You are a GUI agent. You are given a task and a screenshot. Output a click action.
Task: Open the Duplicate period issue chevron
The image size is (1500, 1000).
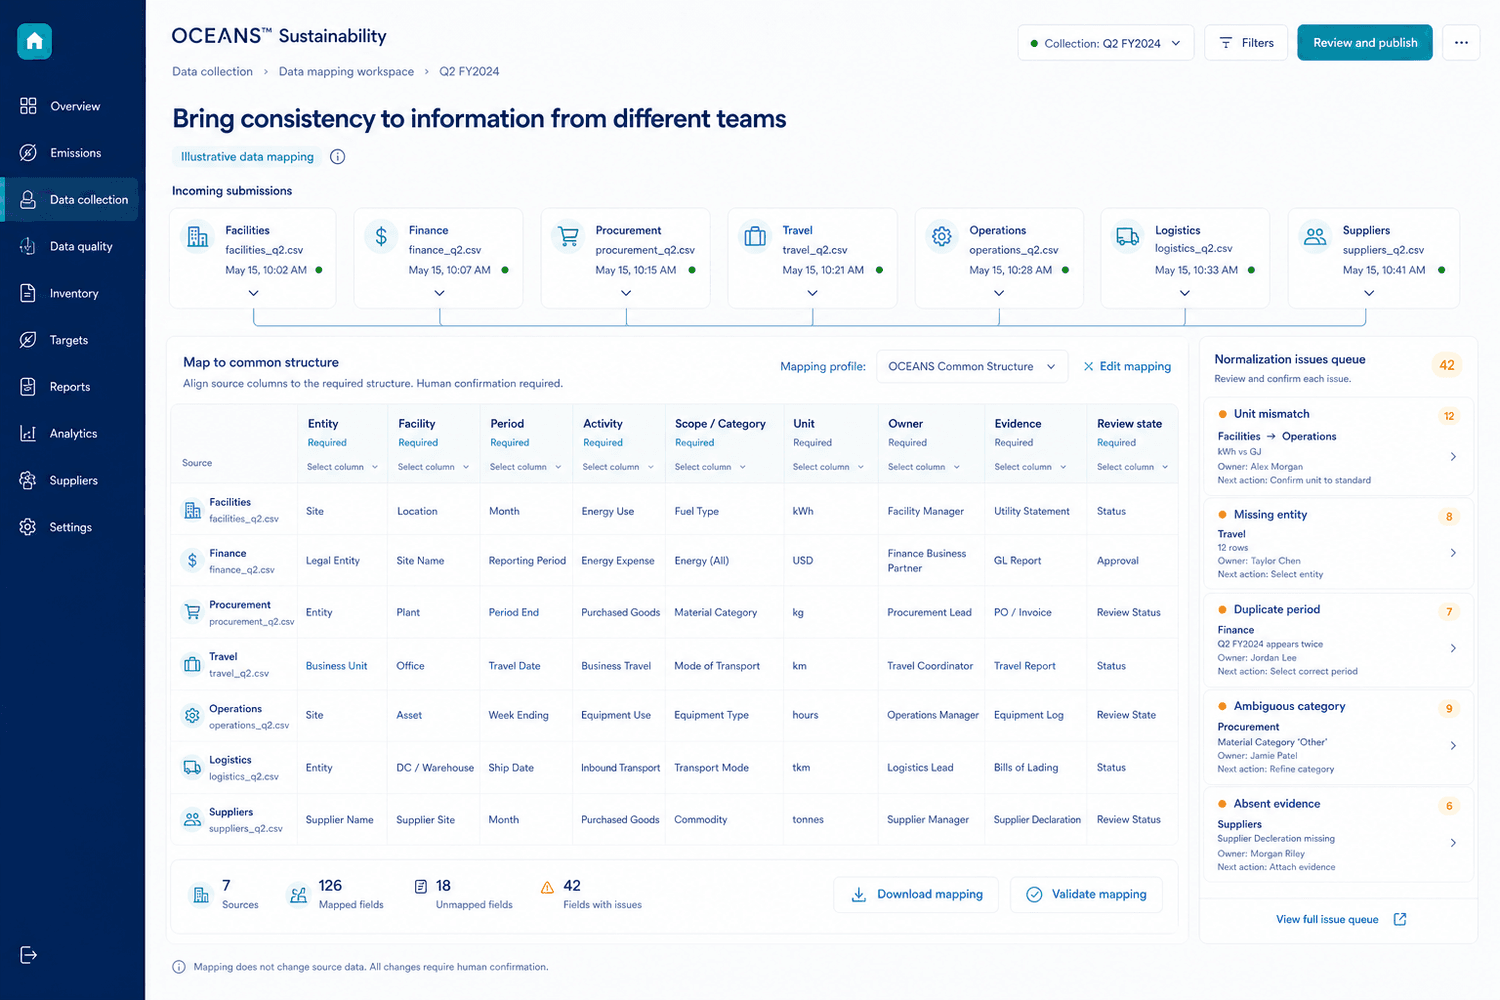tap(1453, 648)
